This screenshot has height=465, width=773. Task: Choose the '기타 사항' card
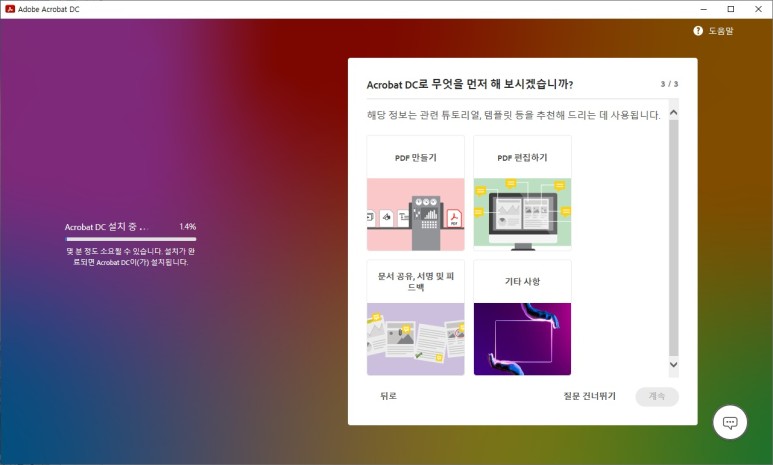tap(523, 318)
